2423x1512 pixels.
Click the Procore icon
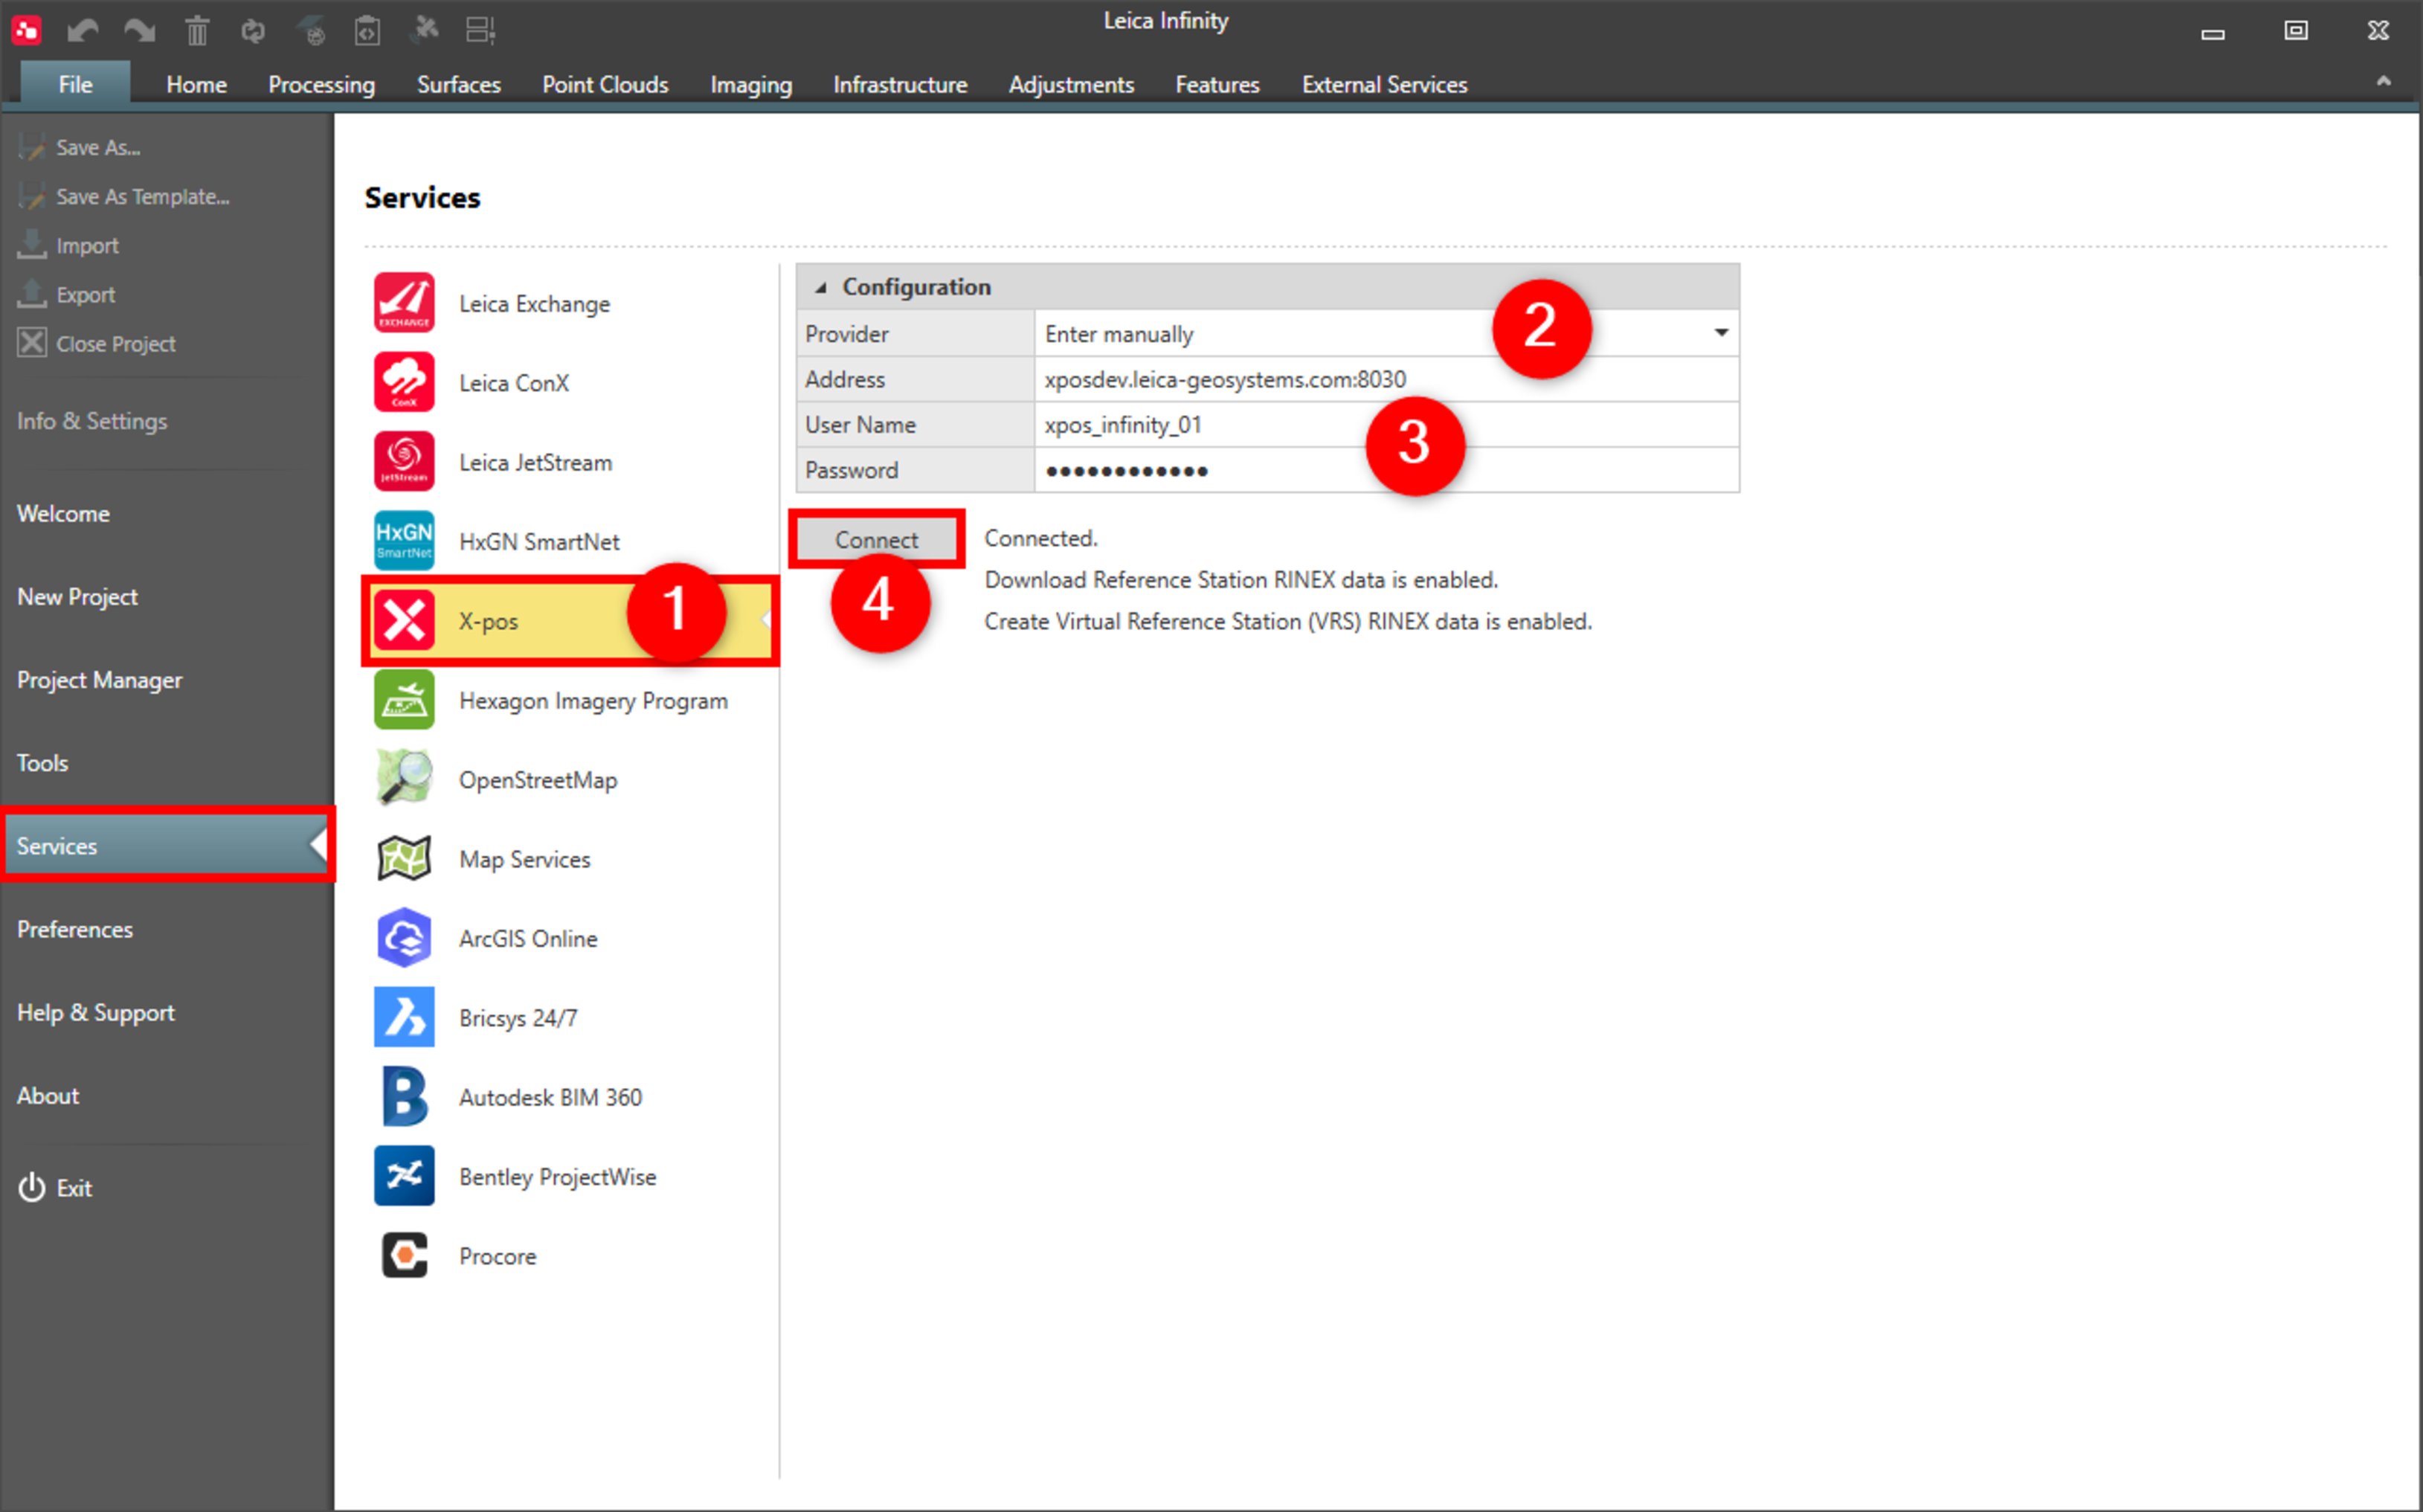pos(404,1255)
